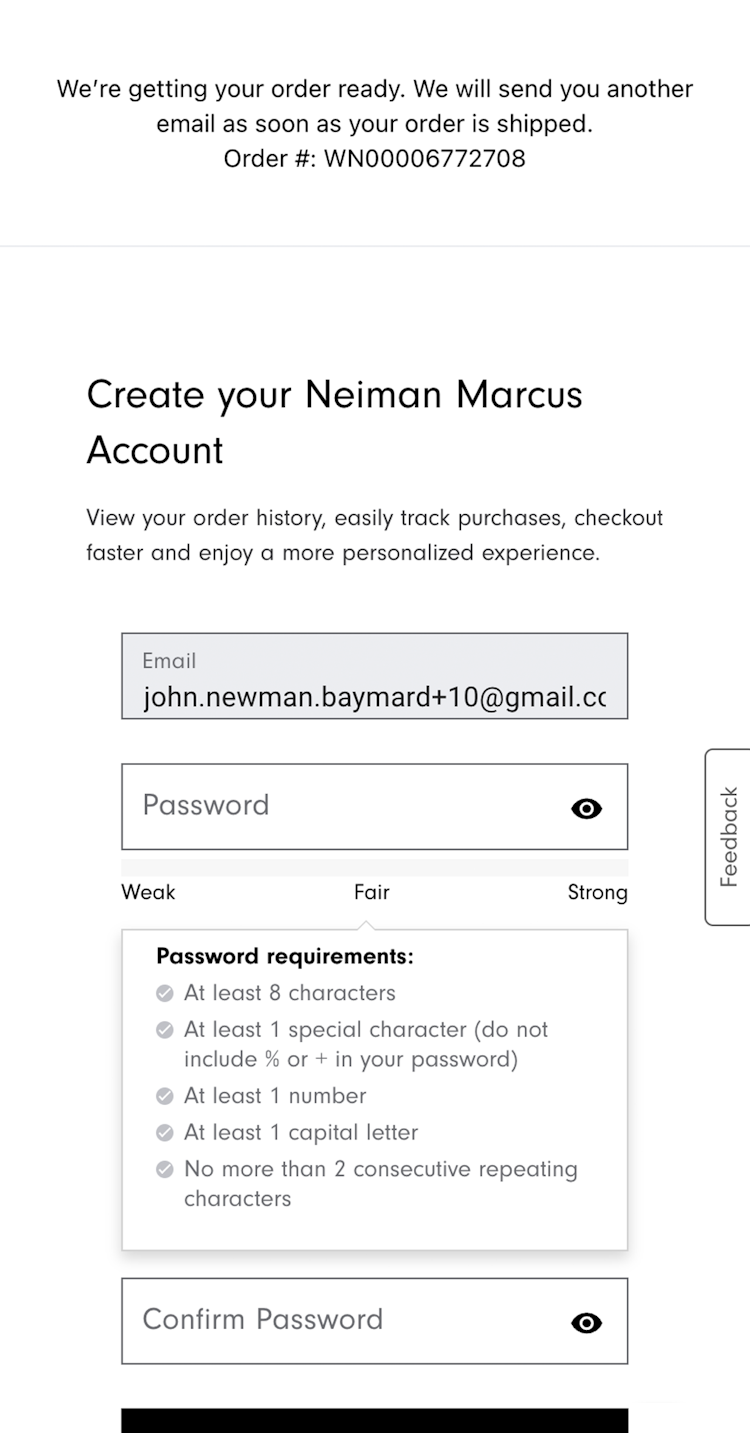
Task: Click the check icon beside "At least 1 number"
Action: coord(165,1096)
